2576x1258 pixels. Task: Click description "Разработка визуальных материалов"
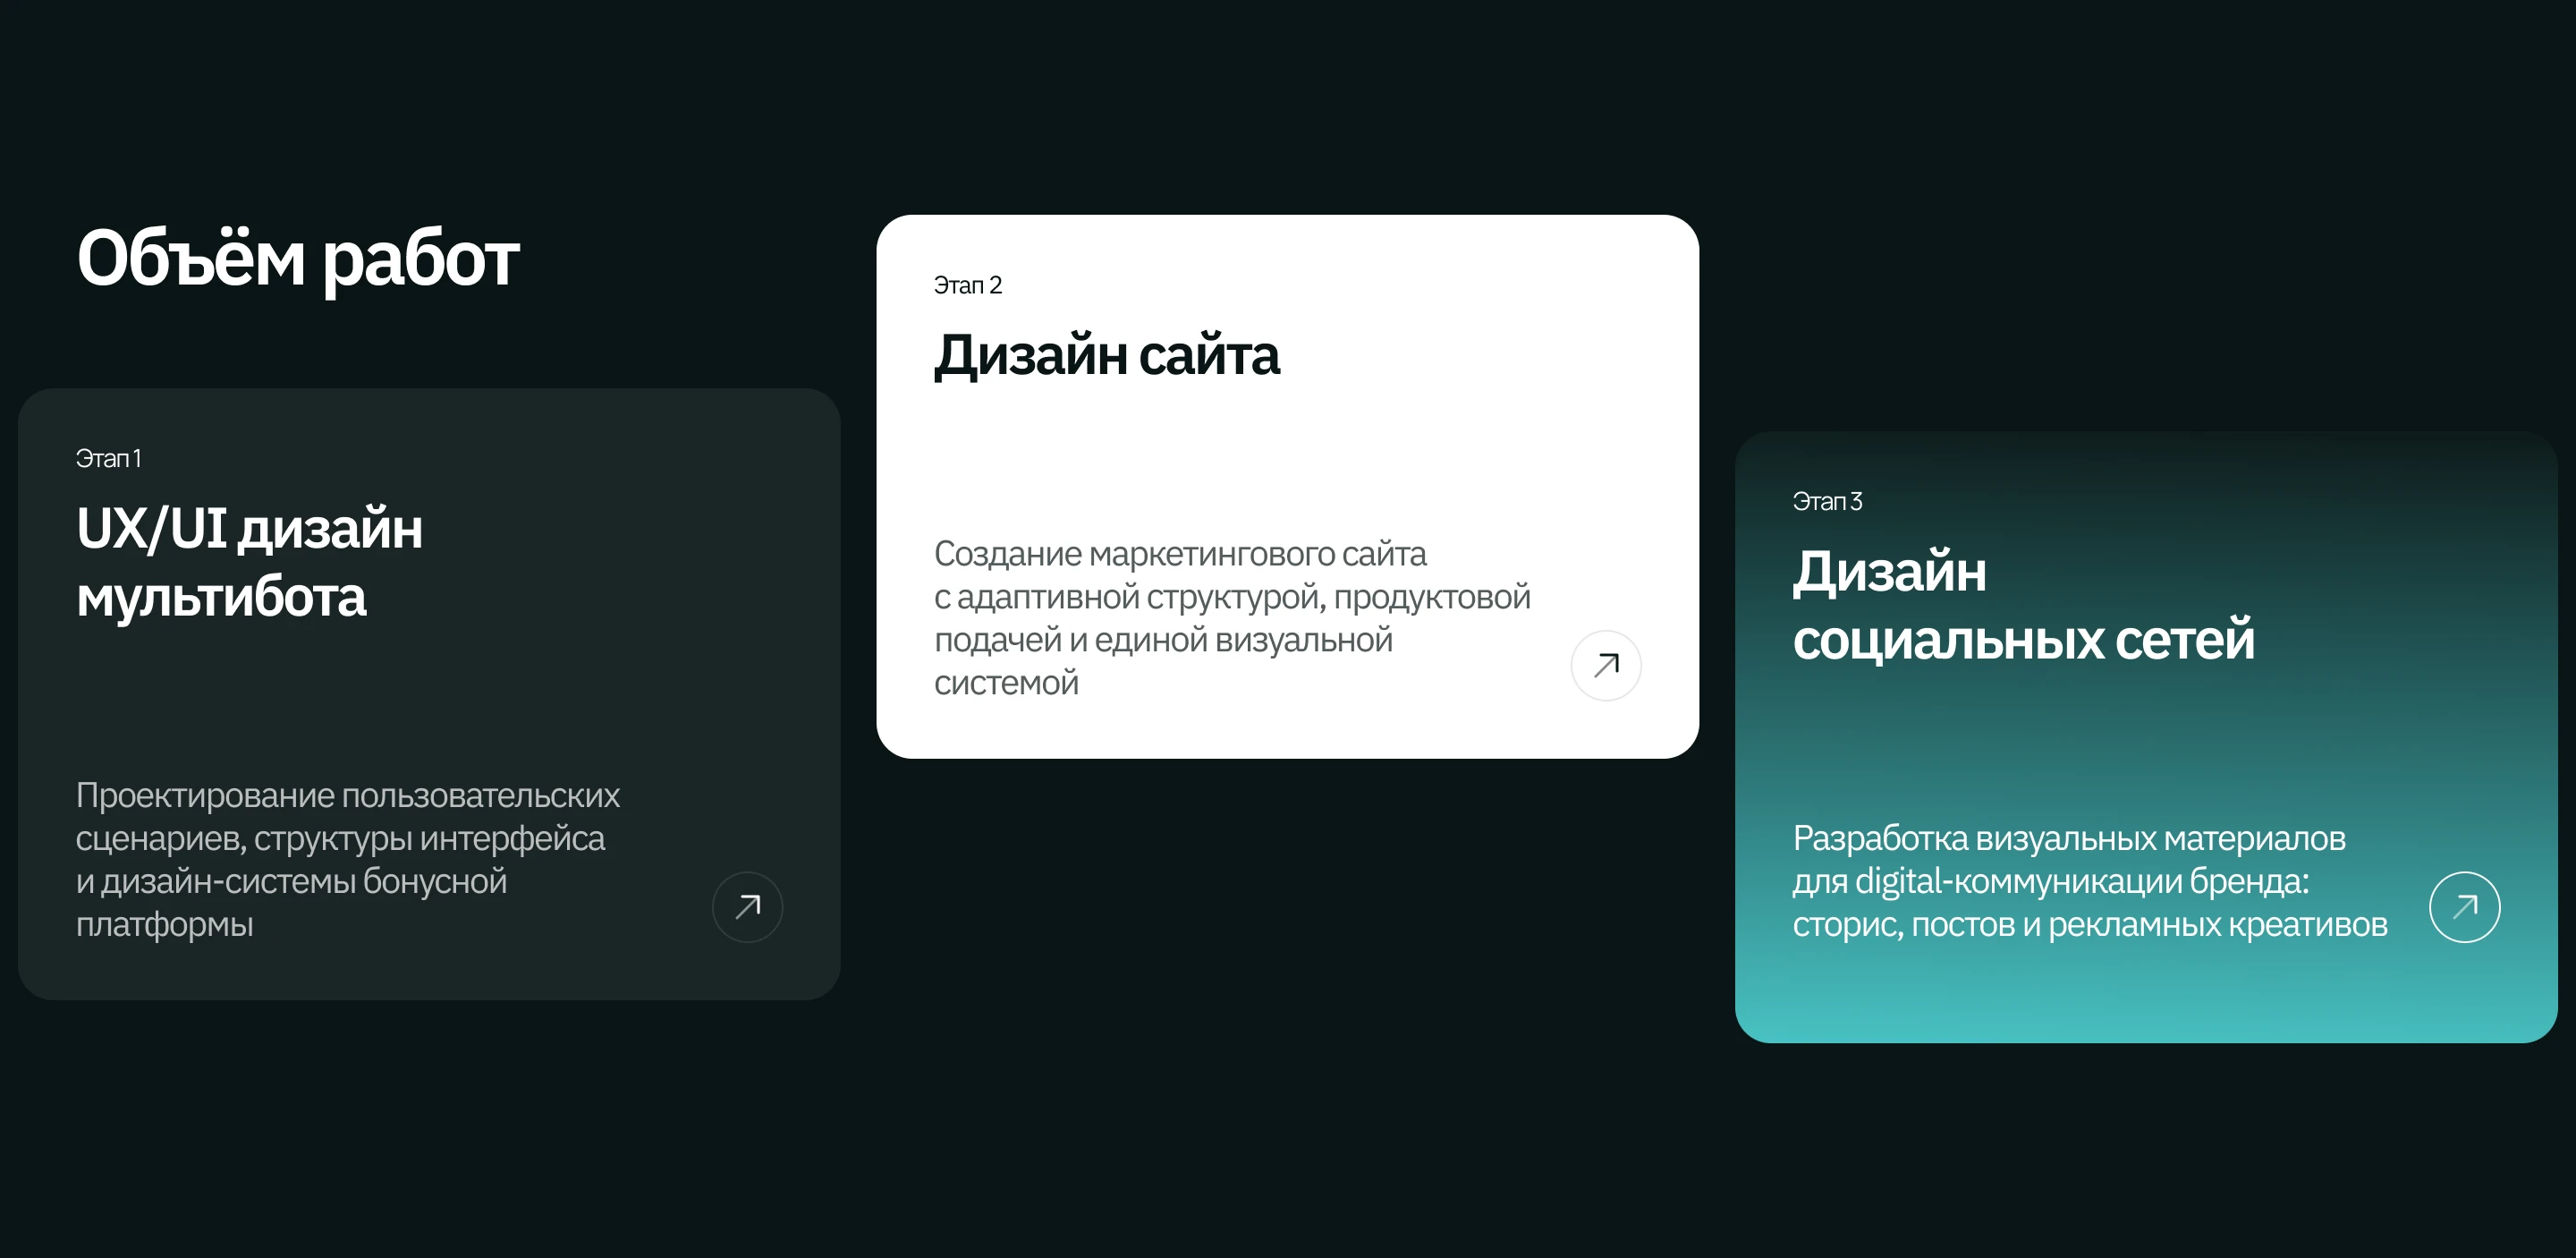2089,881
